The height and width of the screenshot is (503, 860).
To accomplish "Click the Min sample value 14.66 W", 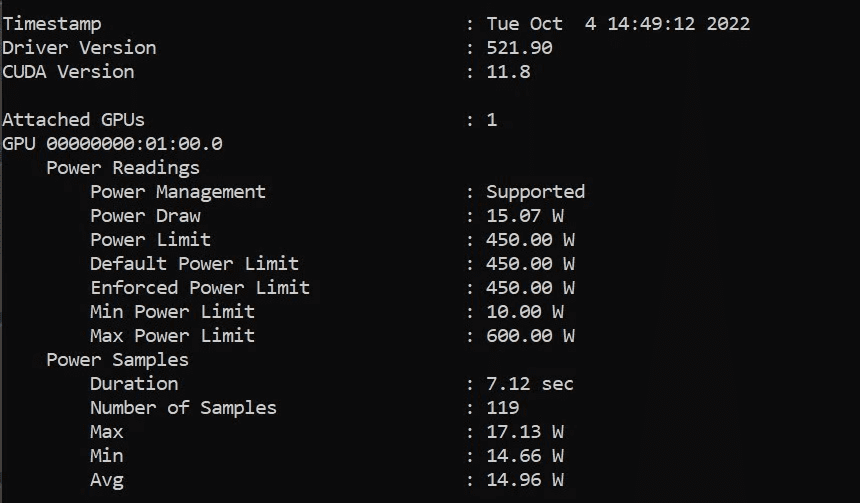I will tap(525, 456).
